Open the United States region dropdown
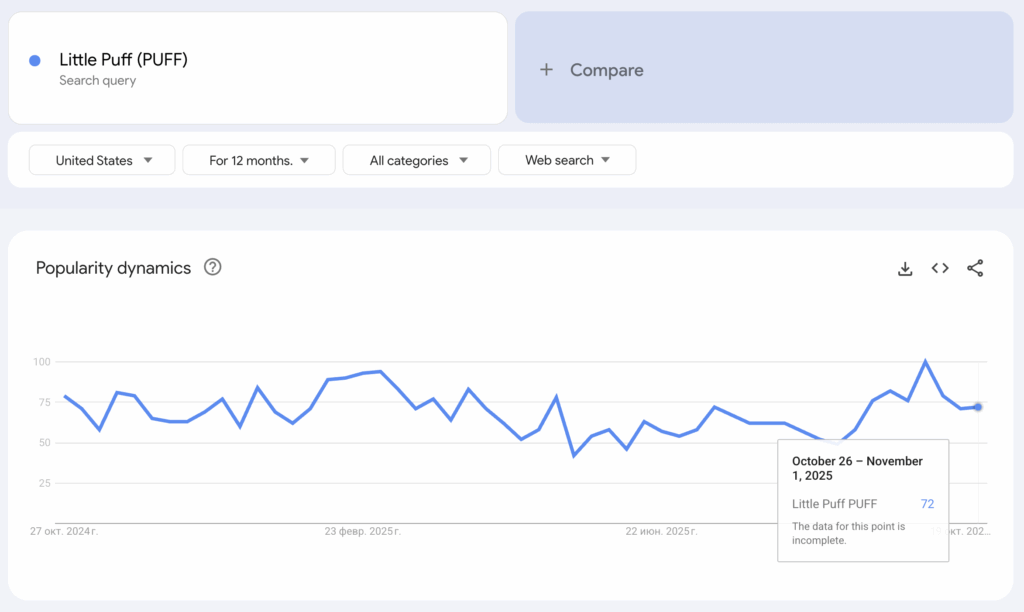 pyautogui.click(x=102, y=160)
